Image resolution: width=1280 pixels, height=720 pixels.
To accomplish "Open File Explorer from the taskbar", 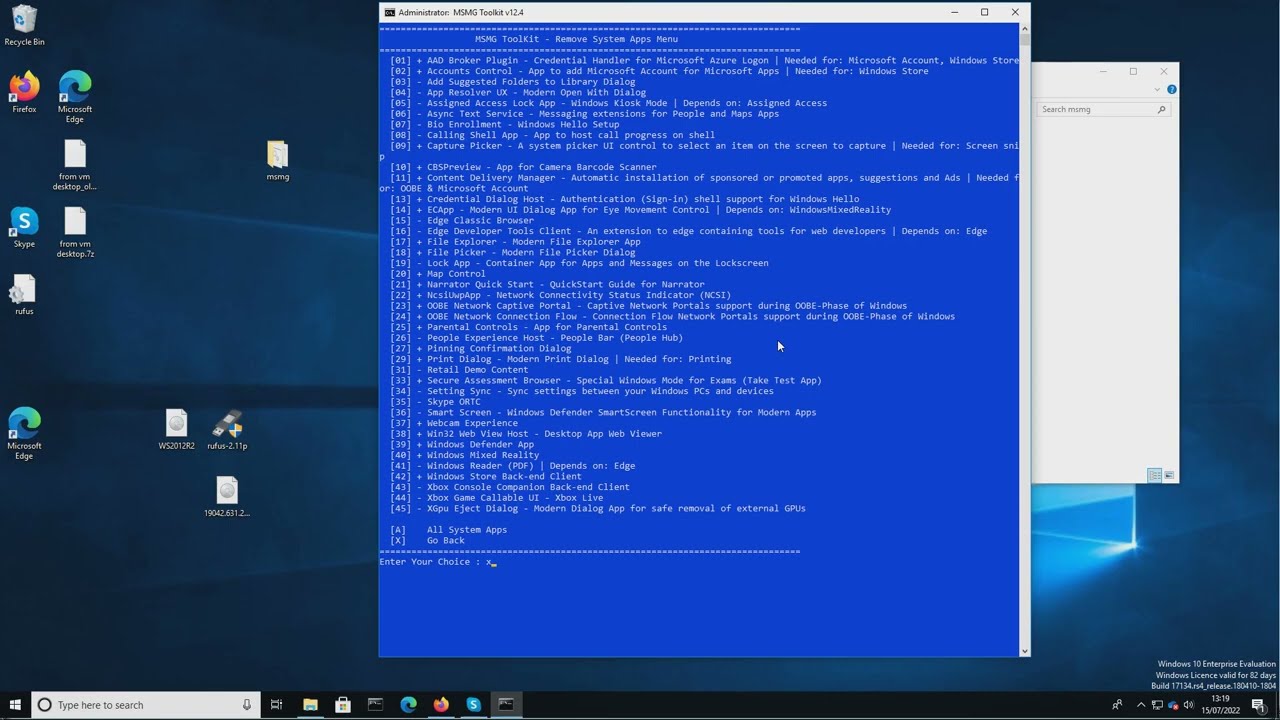I will 310,705.
